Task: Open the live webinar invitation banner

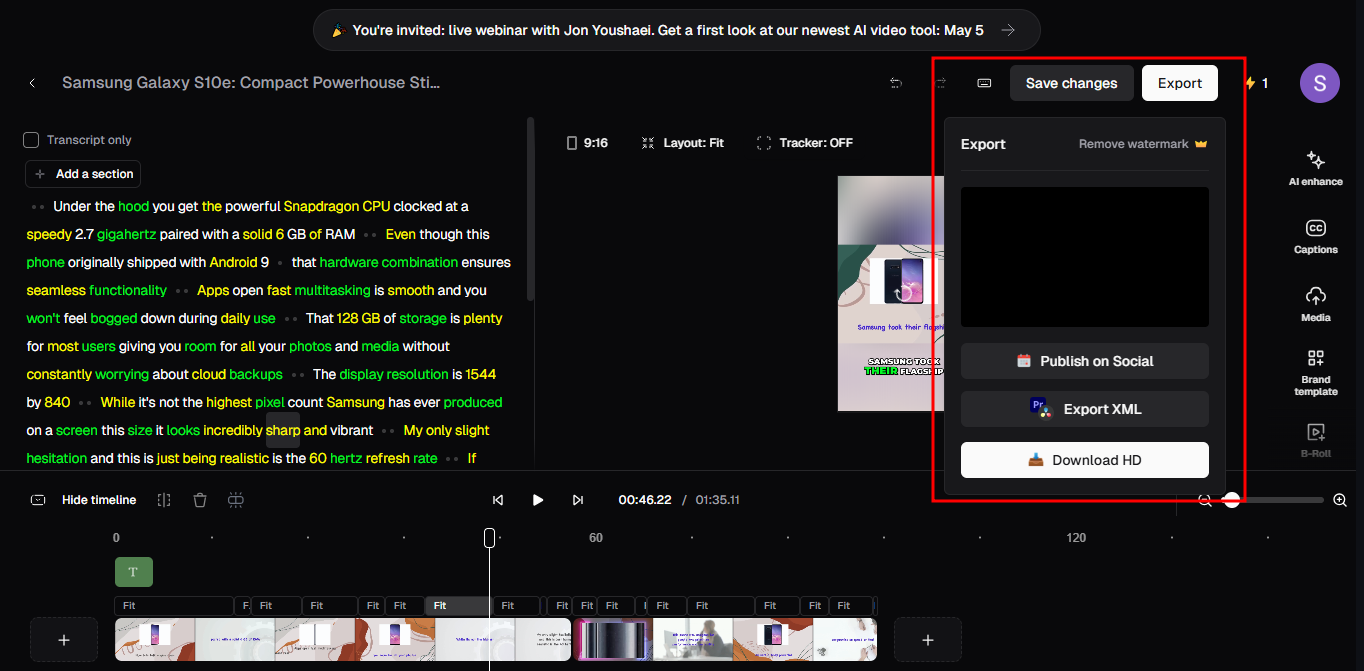Action: coord(677,30)
